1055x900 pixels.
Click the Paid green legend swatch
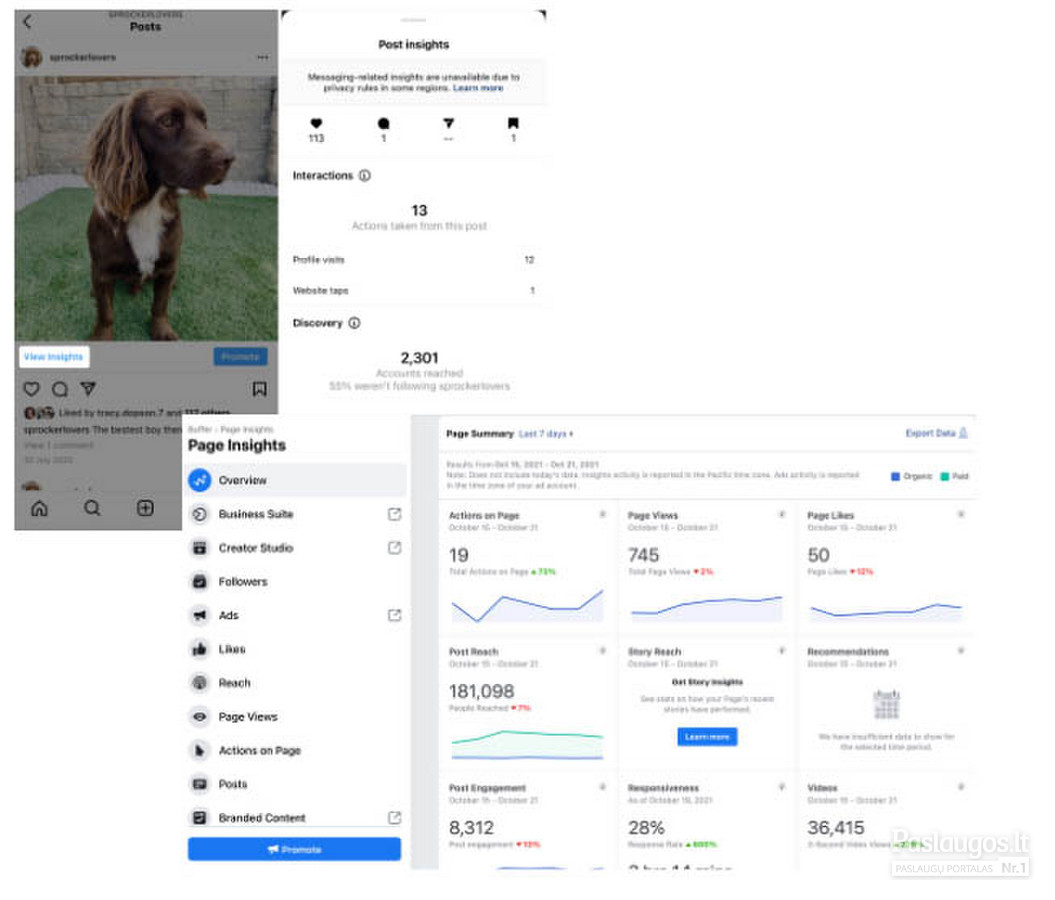(945, 476)
